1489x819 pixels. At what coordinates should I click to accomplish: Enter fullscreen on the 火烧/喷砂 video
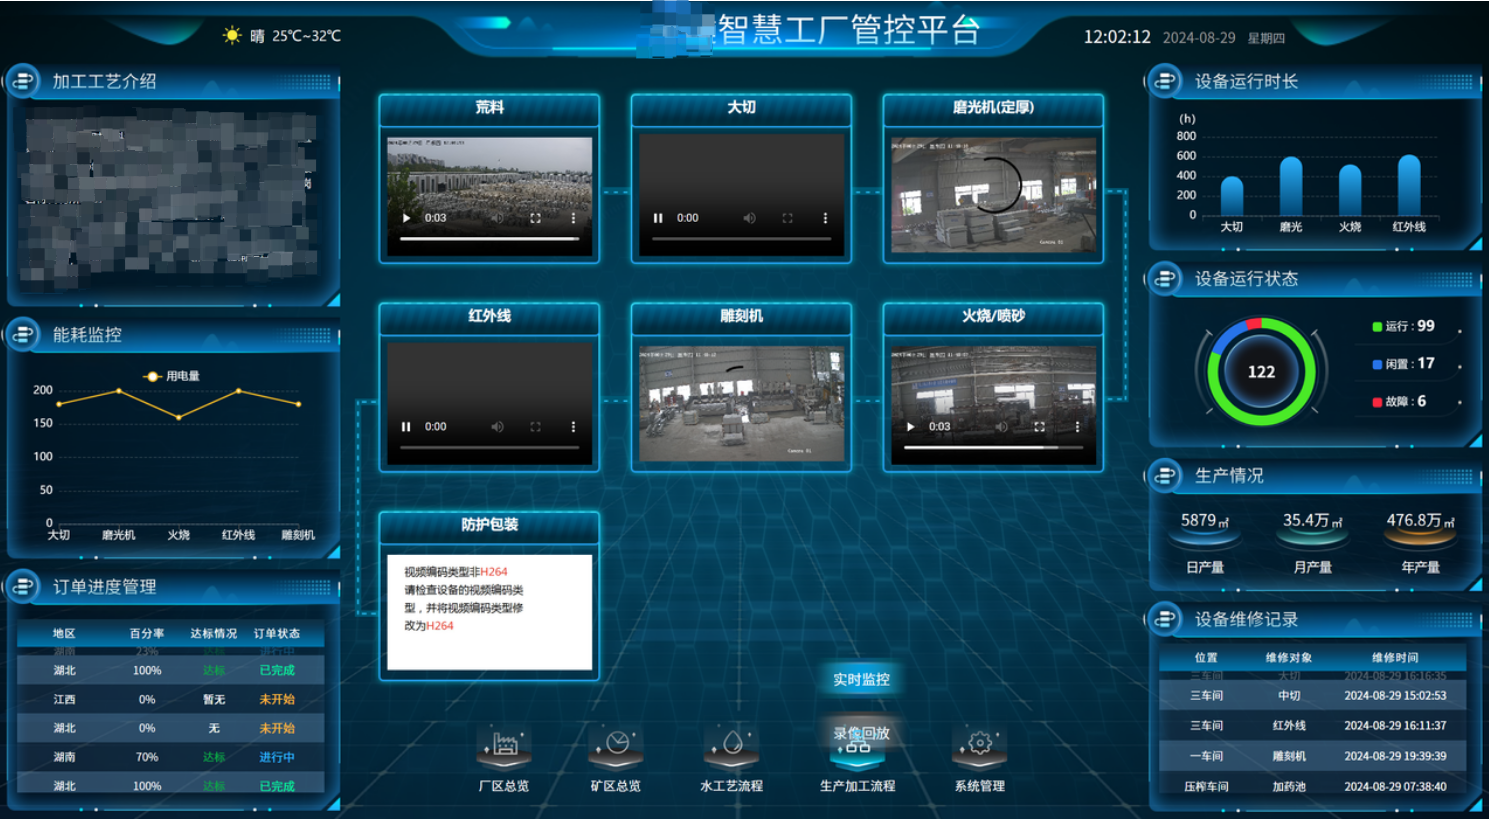pos(1039,427)
